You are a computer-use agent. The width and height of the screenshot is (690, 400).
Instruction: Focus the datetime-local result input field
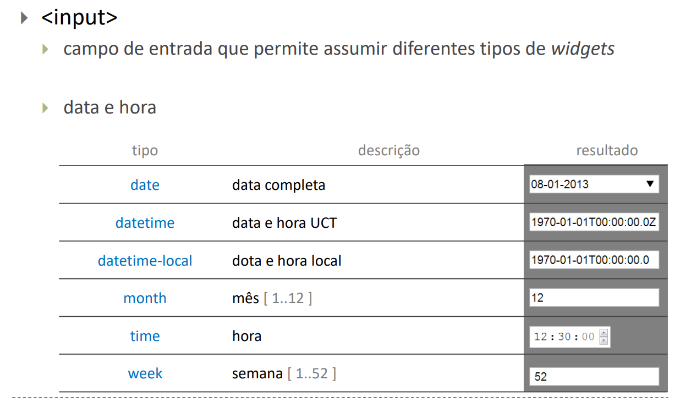[594, 260]
